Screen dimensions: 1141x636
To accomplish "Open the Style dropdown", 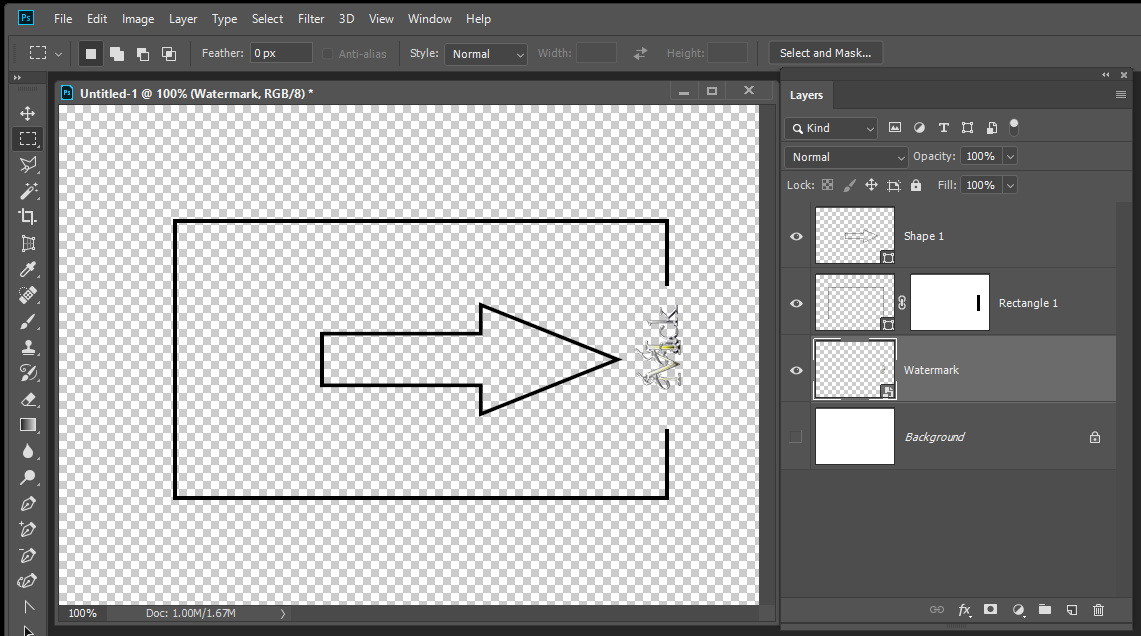I will click(485, 54).
